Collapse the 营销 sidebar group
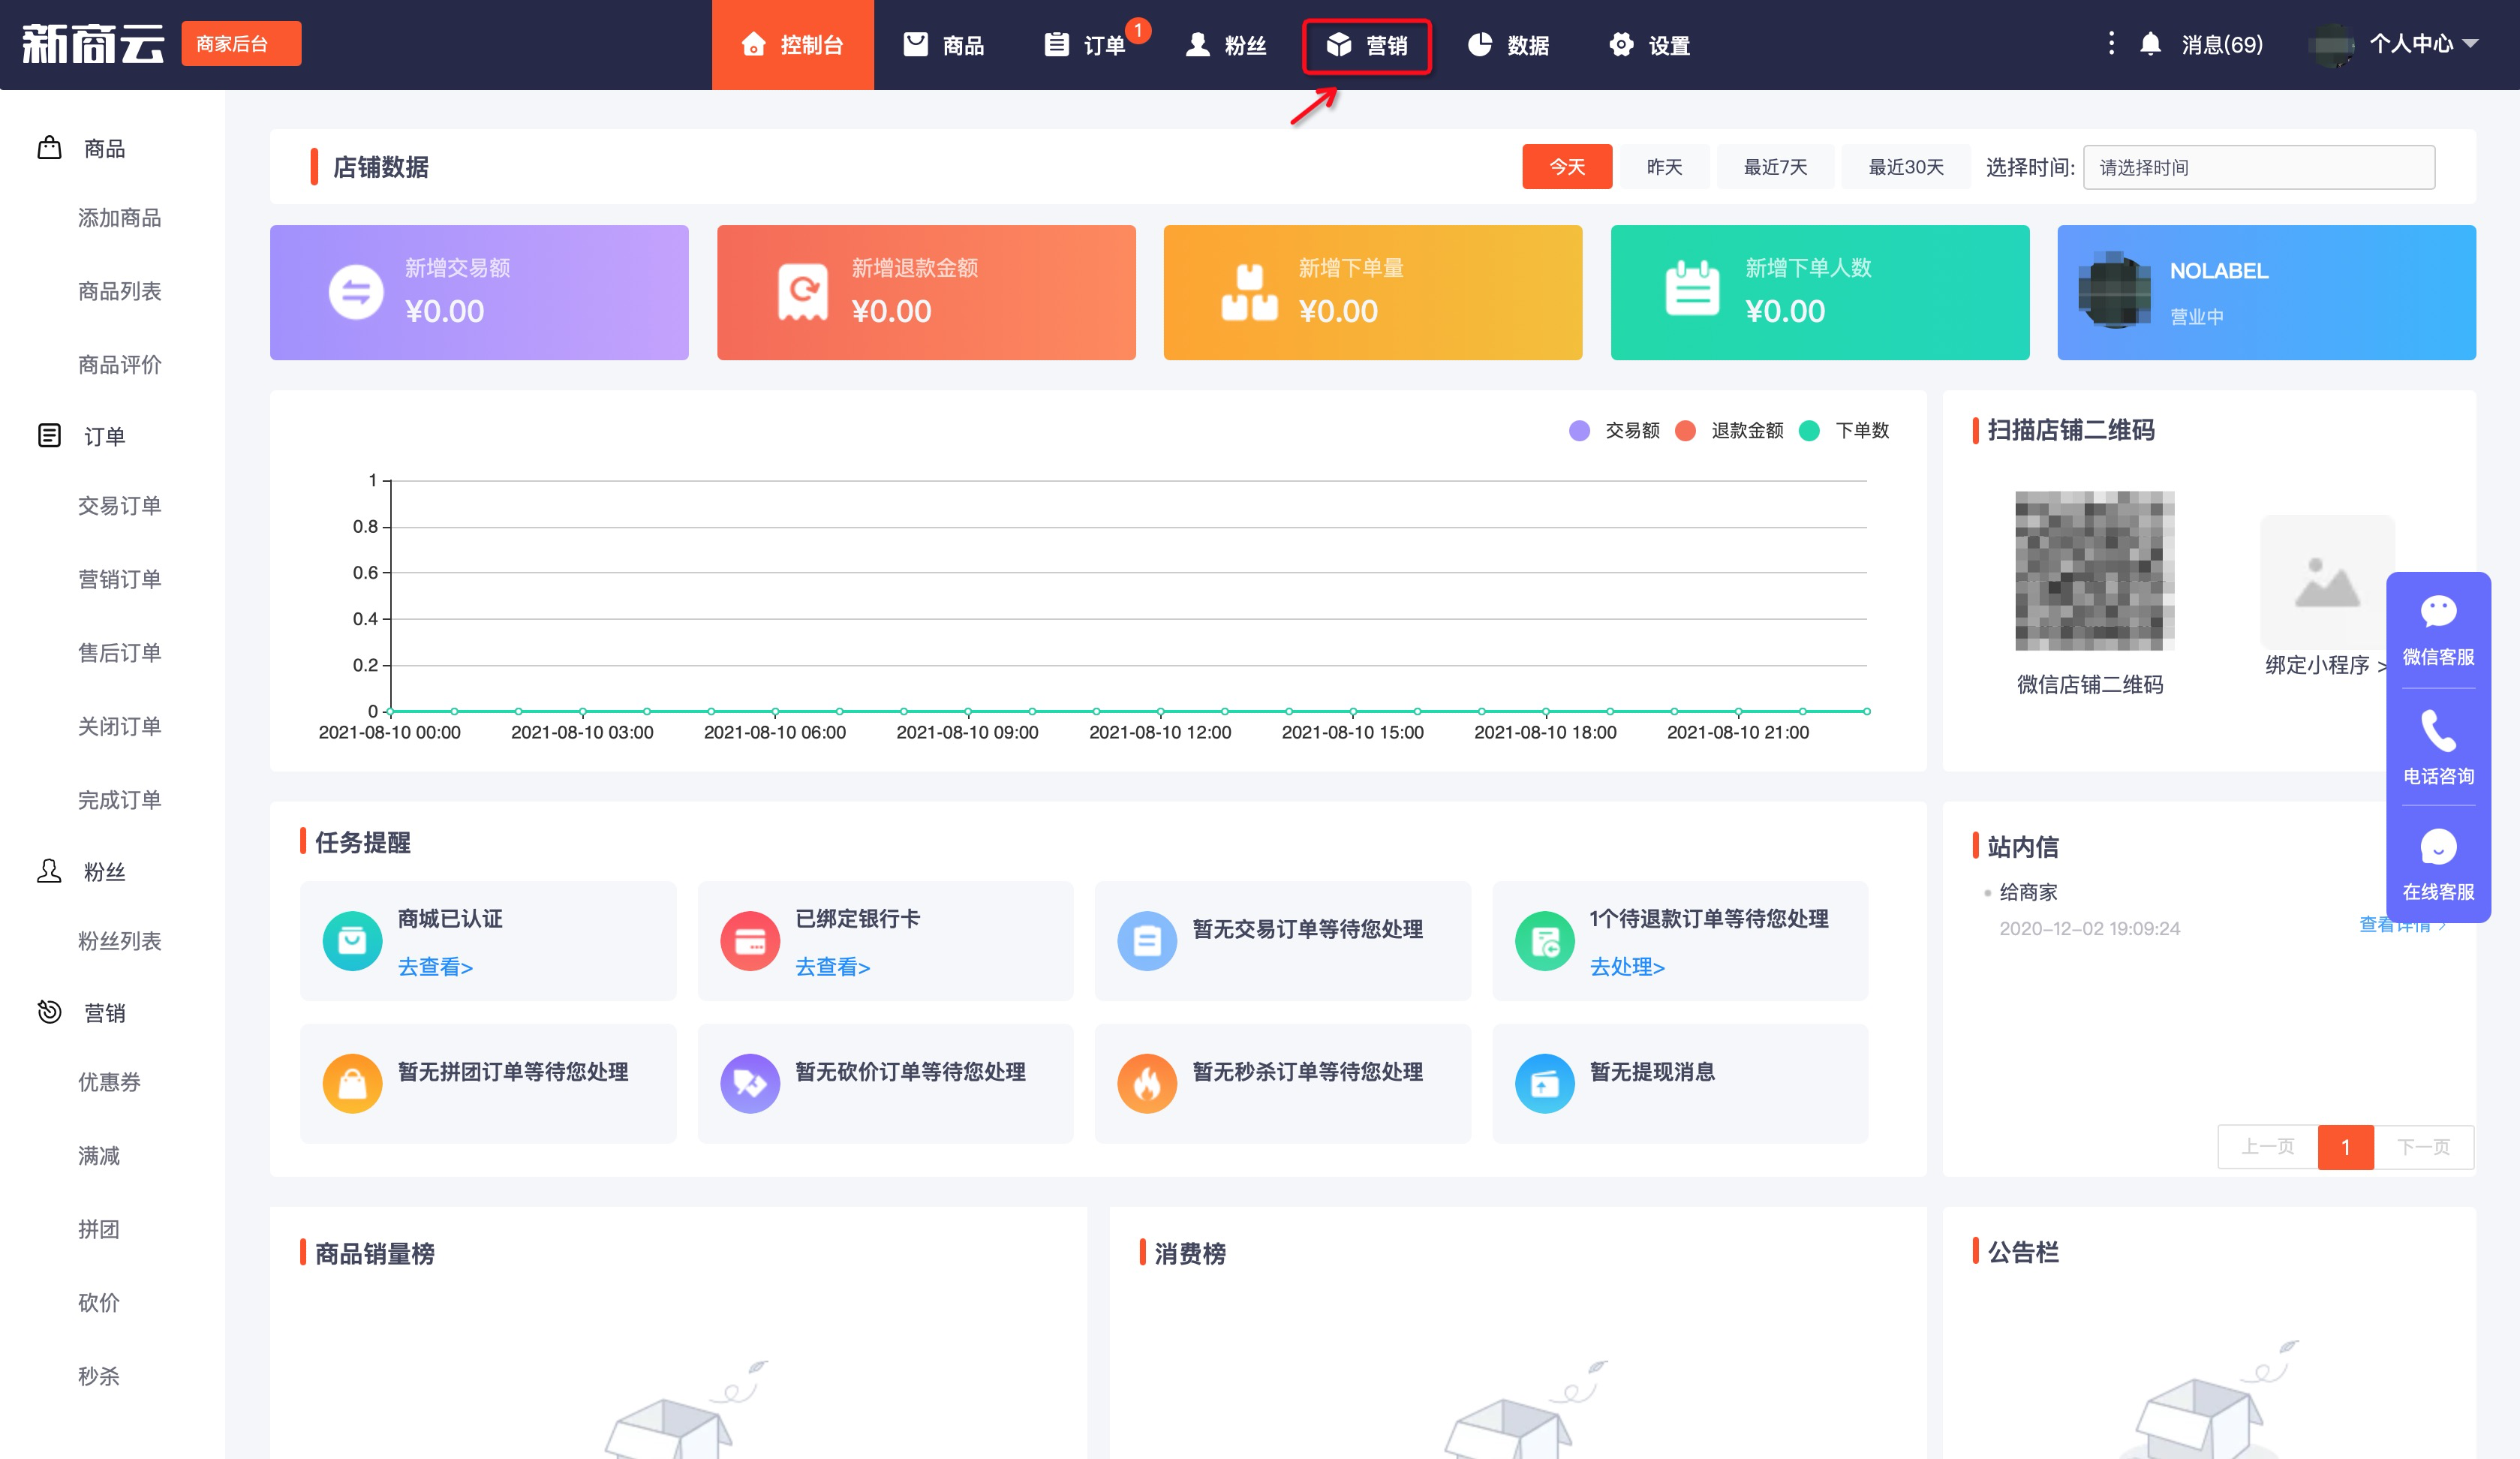 click(104, 1013)
